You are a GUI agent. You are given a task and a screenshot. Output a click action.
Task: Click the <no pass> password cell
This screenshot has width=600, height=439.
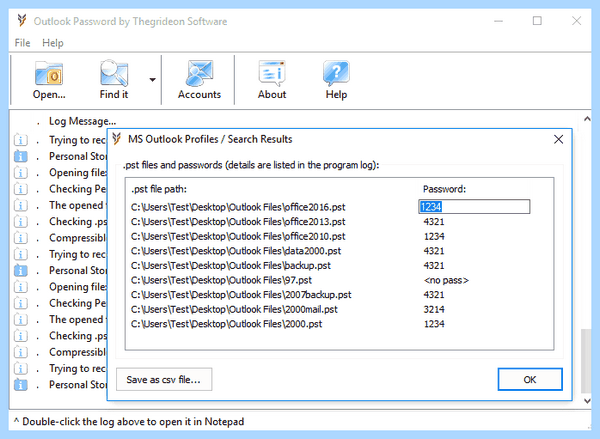446,280
